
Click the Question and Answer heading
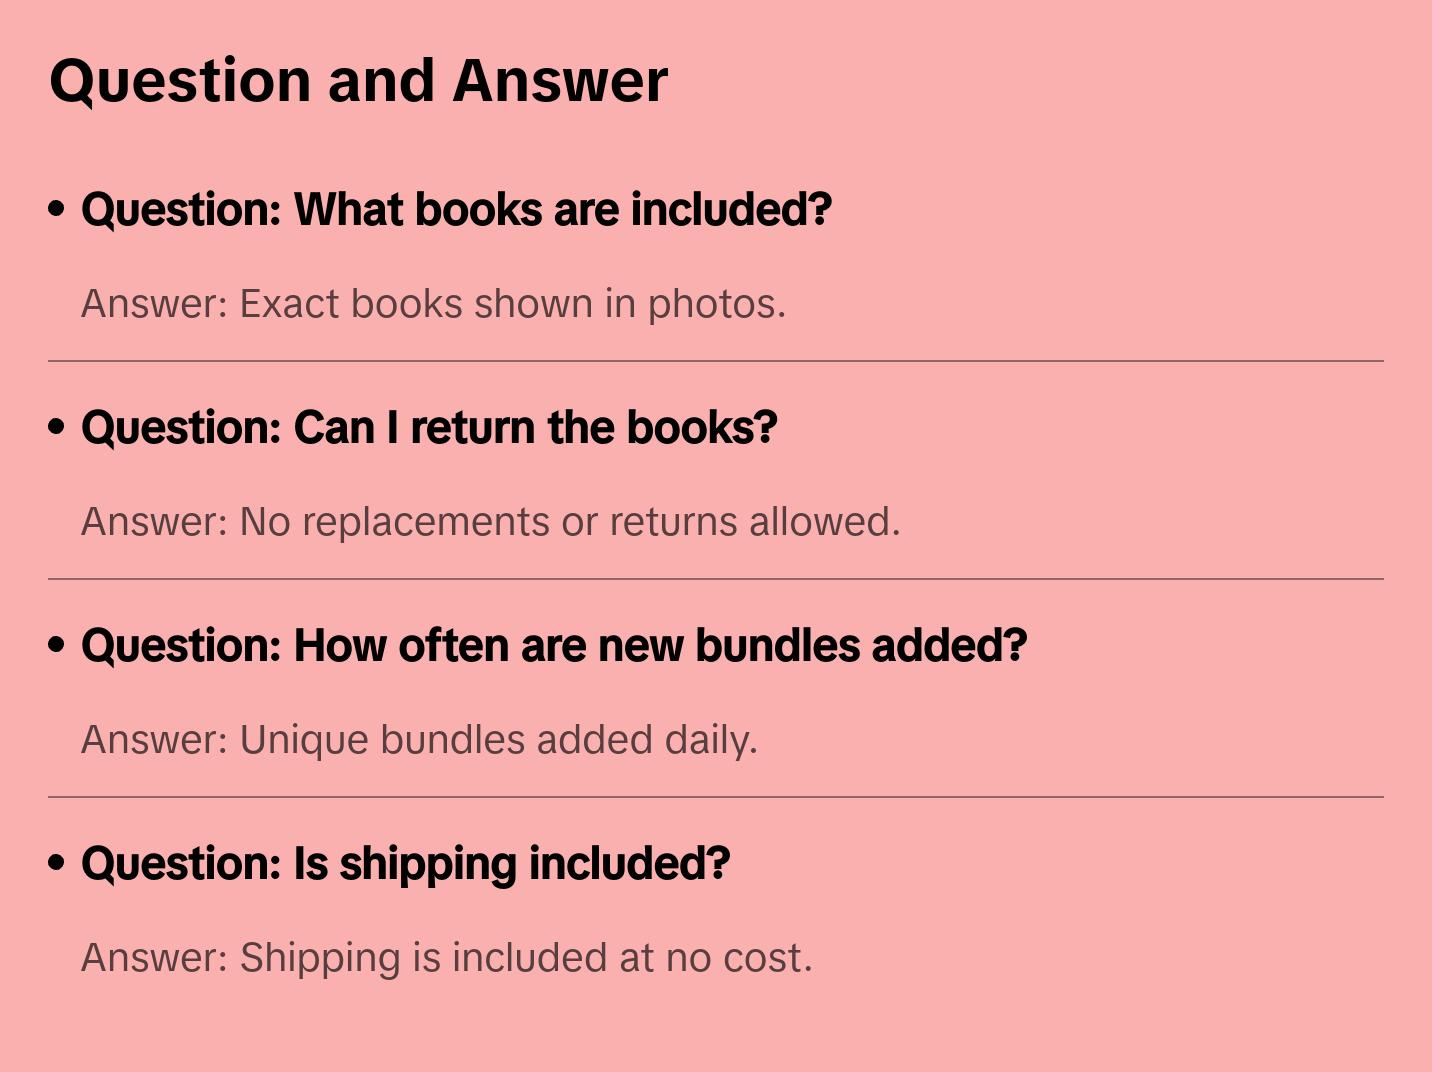pyautogui.click(x=358, y=80)
